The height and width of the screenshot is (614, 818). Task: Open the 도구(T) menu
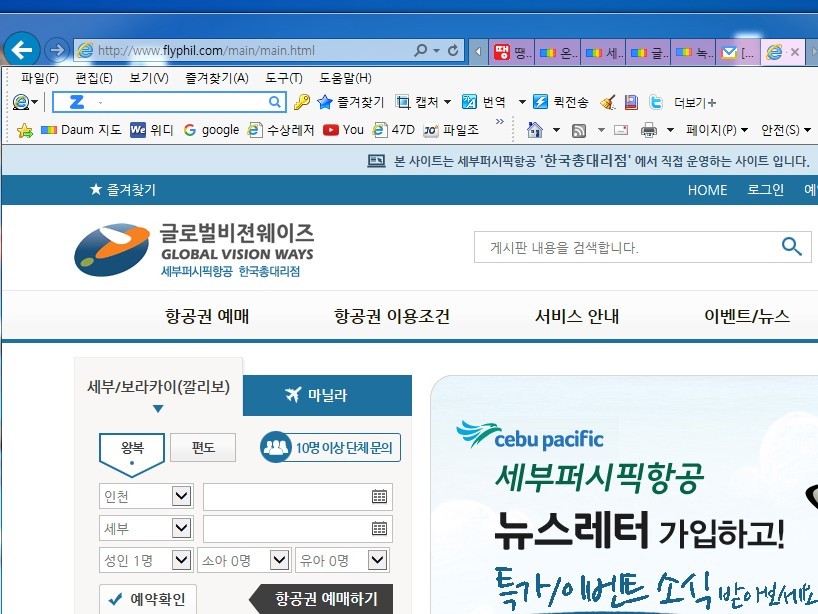click(284, 78)
